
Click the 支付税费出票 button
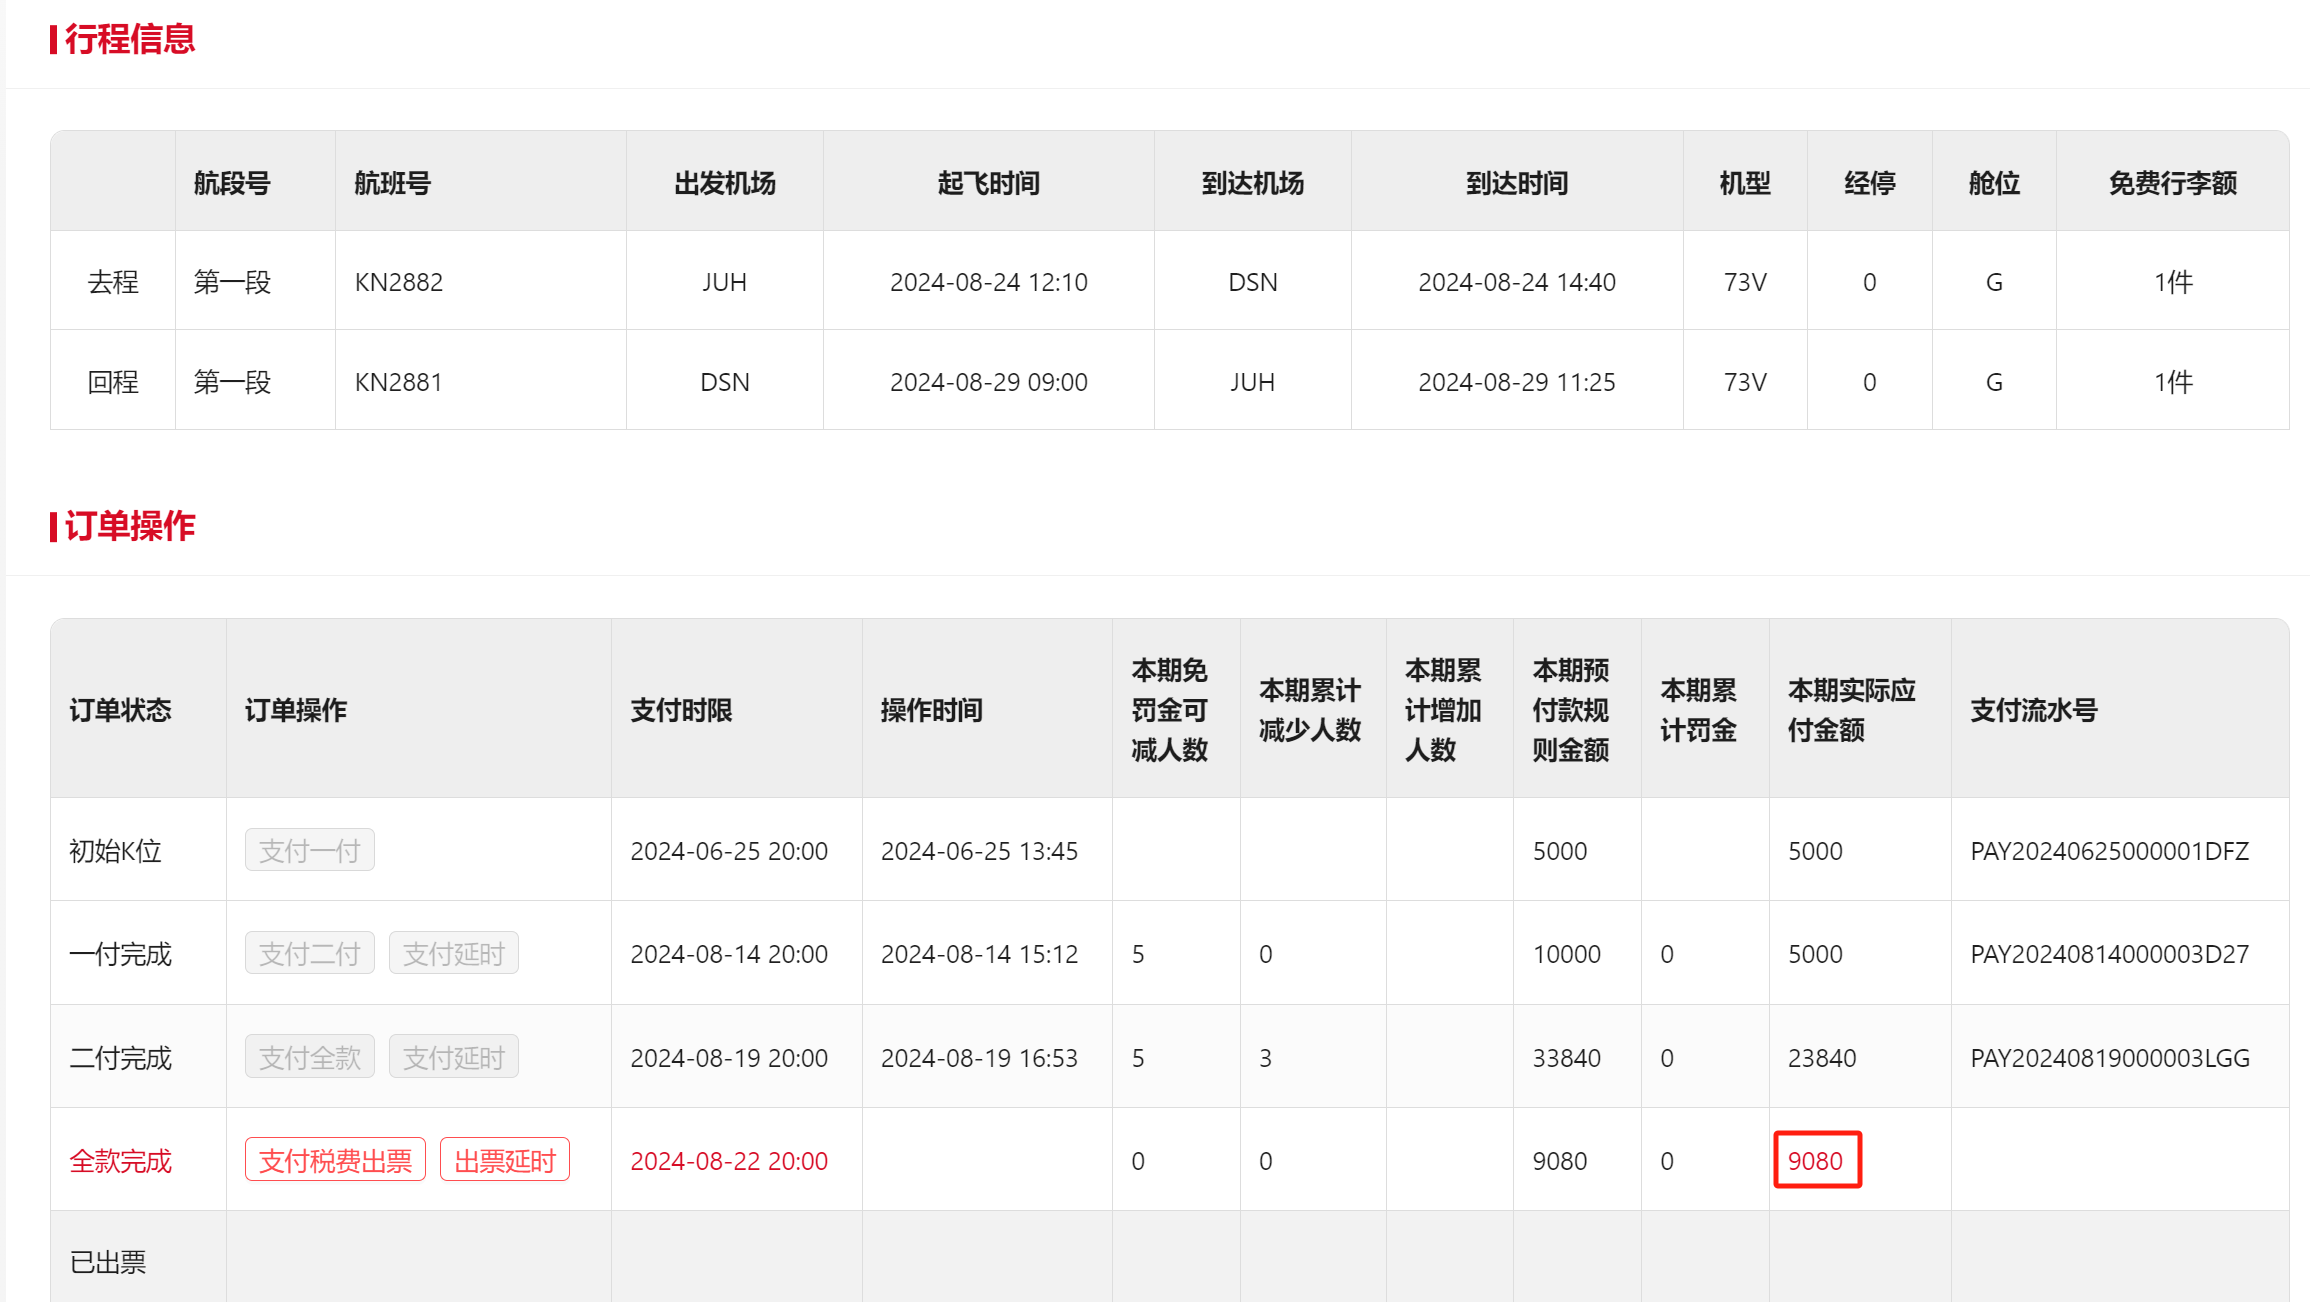[335, 1160]
